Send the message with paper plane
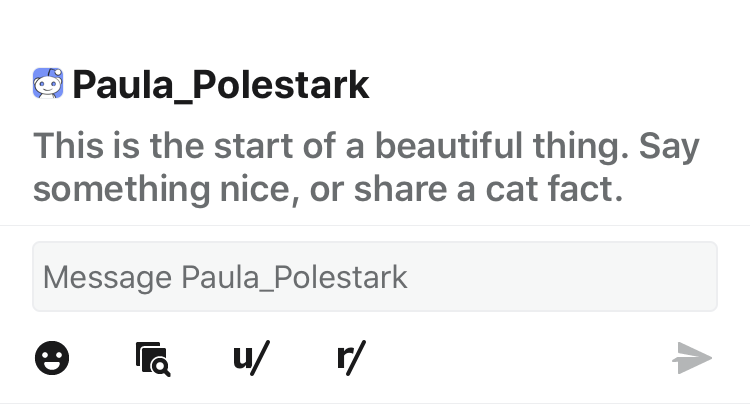750x404 pixels. pos(693,357)
